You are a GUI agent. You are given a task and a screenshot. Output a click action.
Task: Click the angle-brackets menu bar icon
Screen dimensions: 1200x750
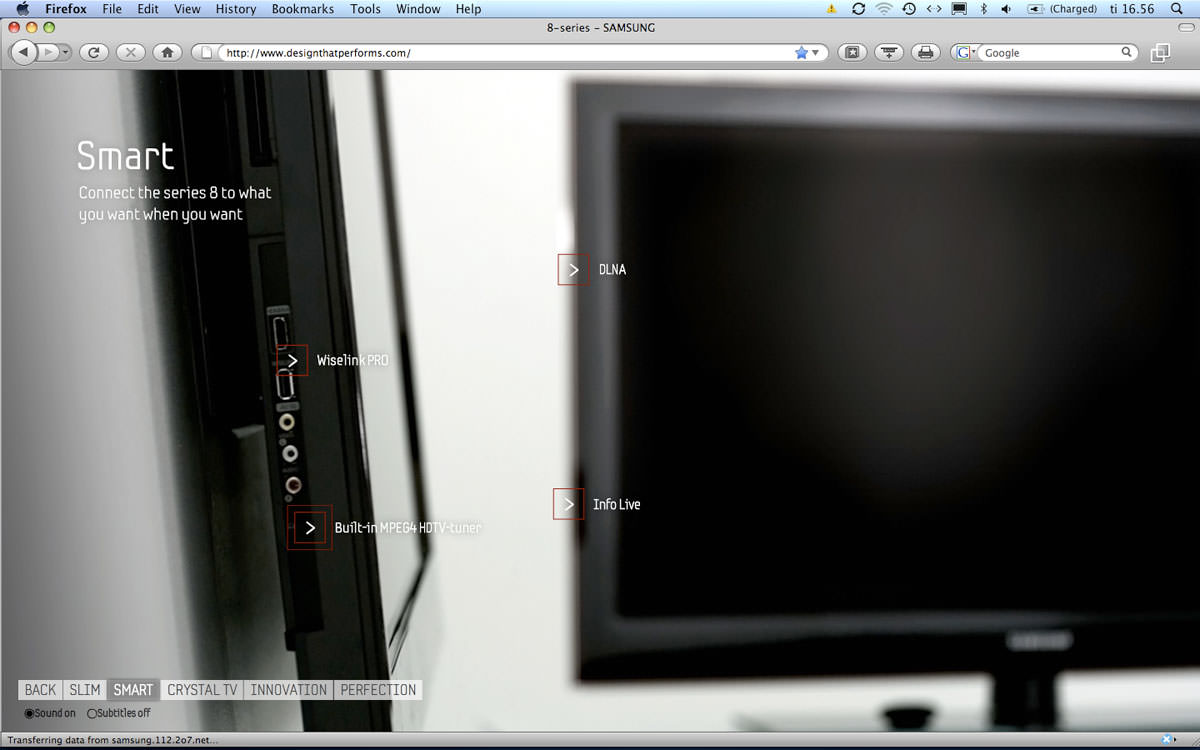934,9
